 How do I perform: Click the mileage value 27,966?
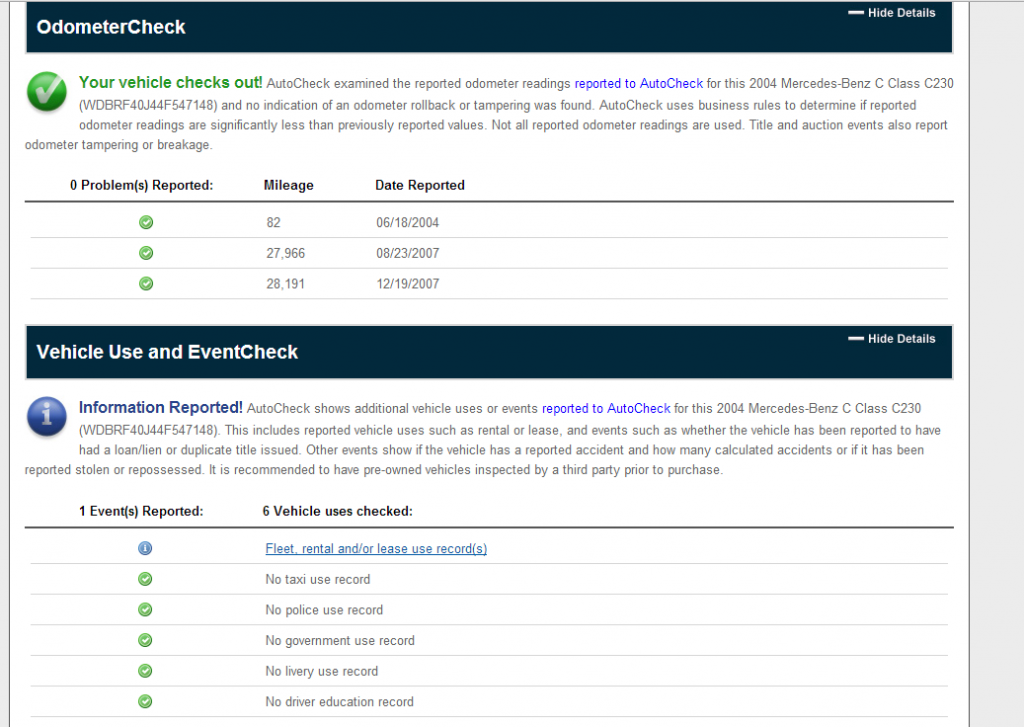285,253
